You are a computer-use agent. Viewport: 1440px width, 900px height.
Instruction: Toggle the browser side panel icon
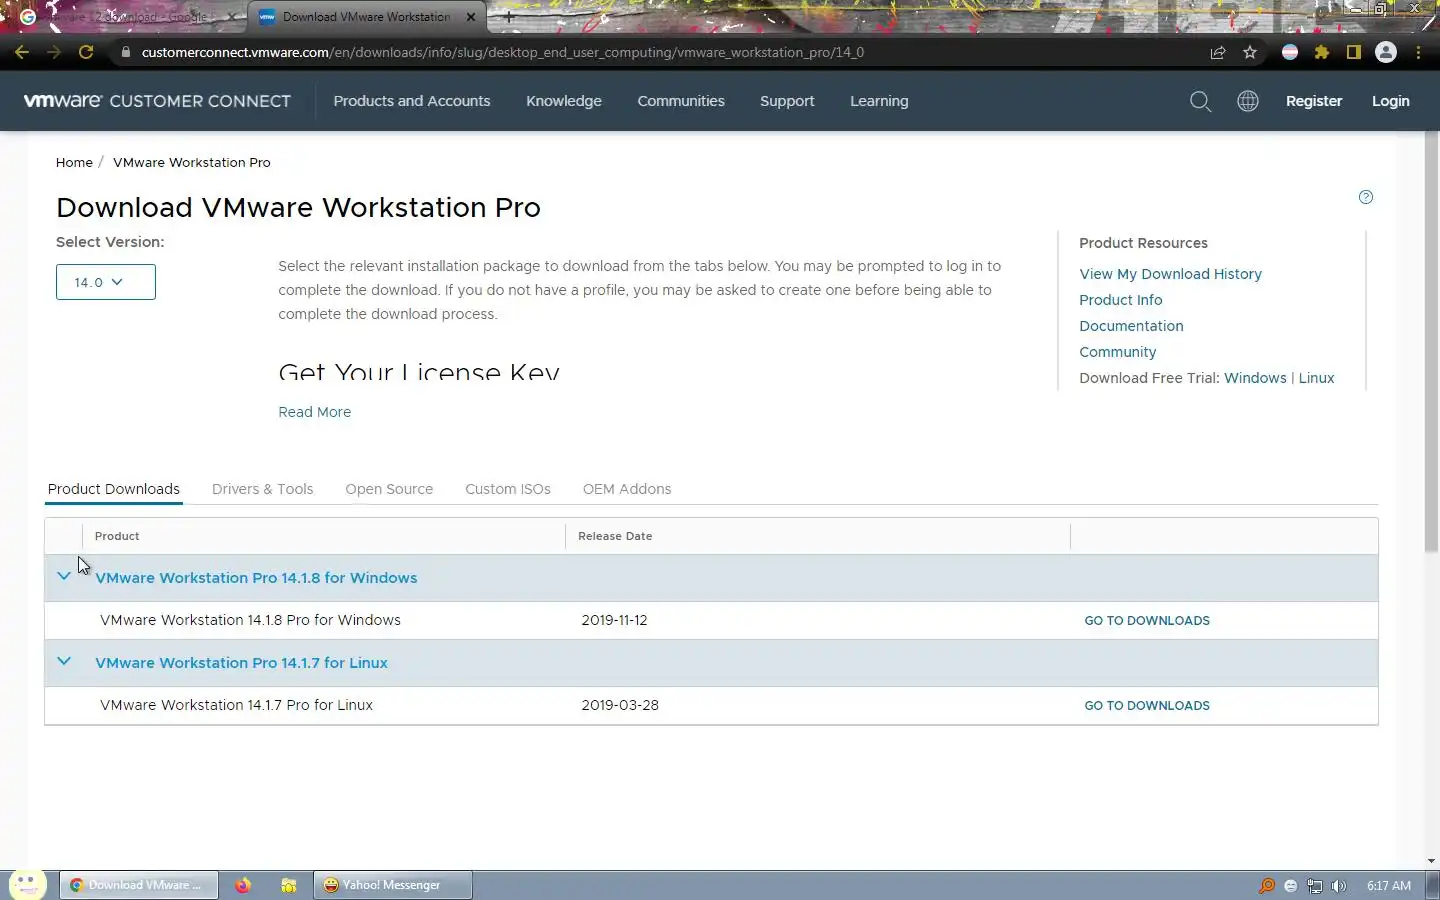(1354, 52)
